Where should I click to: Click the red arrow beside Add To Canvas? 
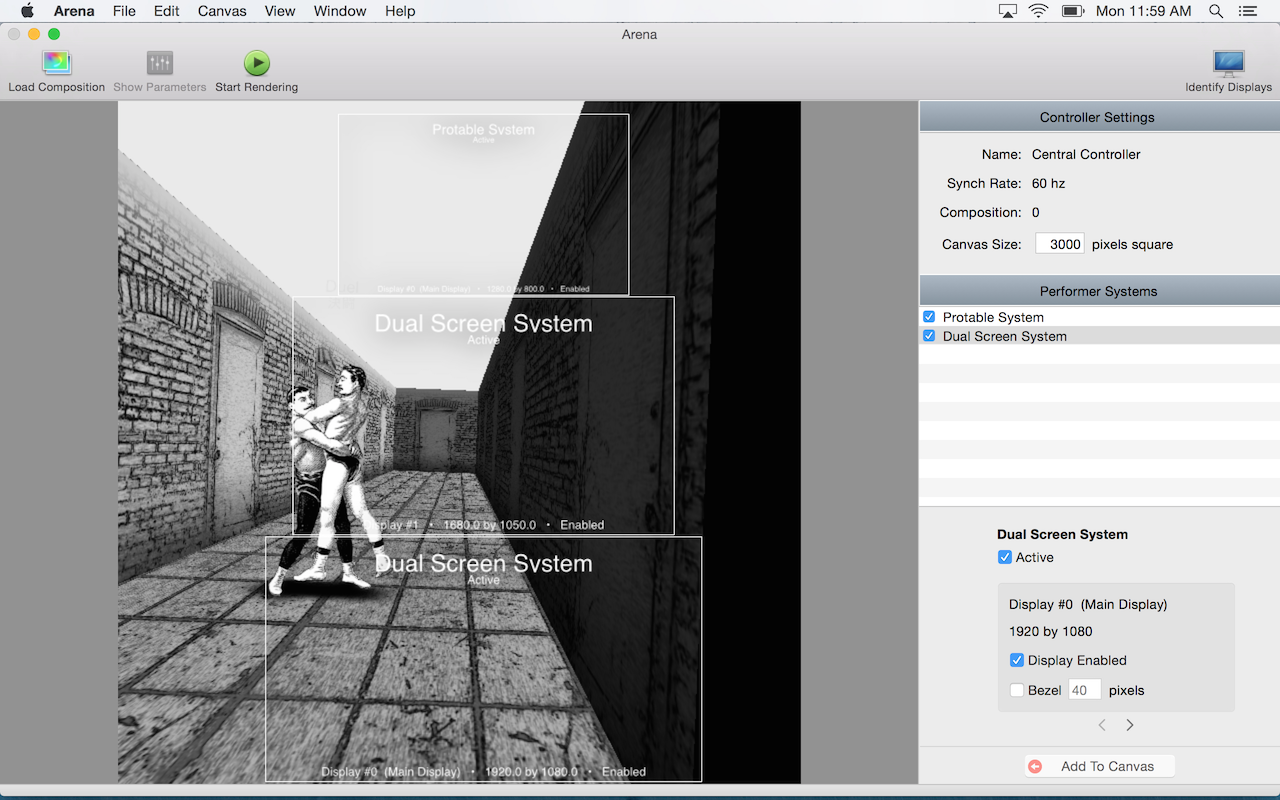pyautogui.click(x=1035, y=766)
